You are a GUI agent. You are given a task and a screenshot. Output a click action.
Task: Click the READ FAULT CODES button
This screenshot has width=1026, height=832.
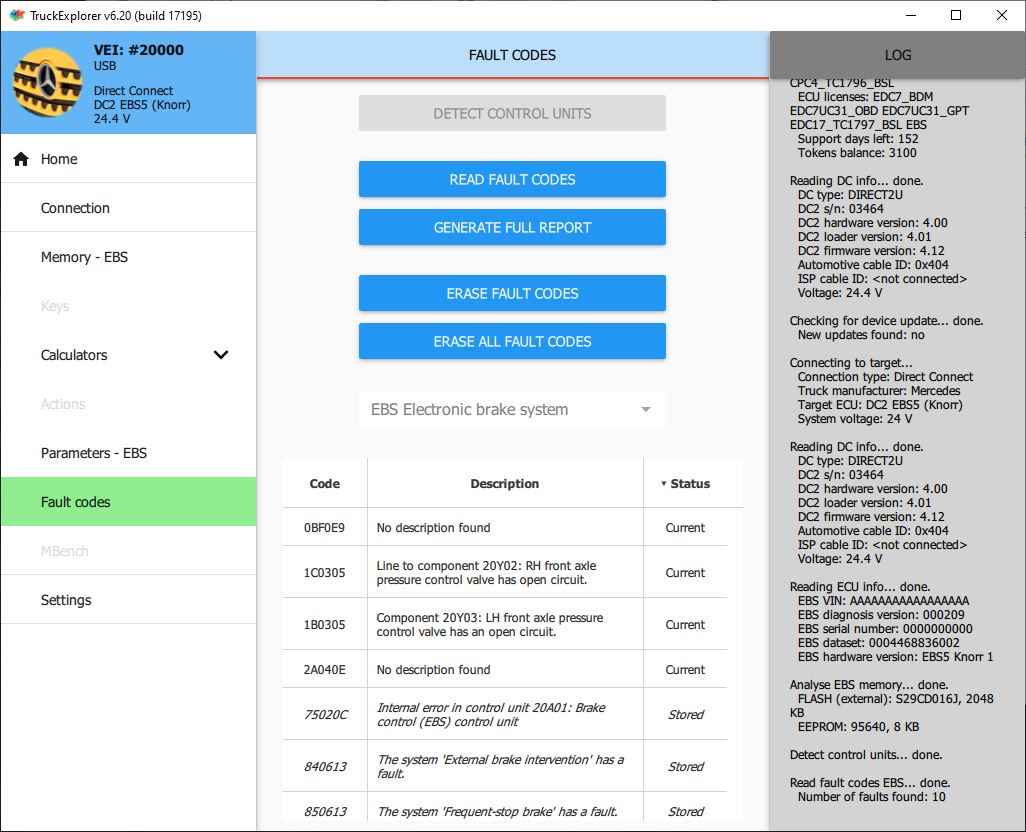[x=512, y=179]
